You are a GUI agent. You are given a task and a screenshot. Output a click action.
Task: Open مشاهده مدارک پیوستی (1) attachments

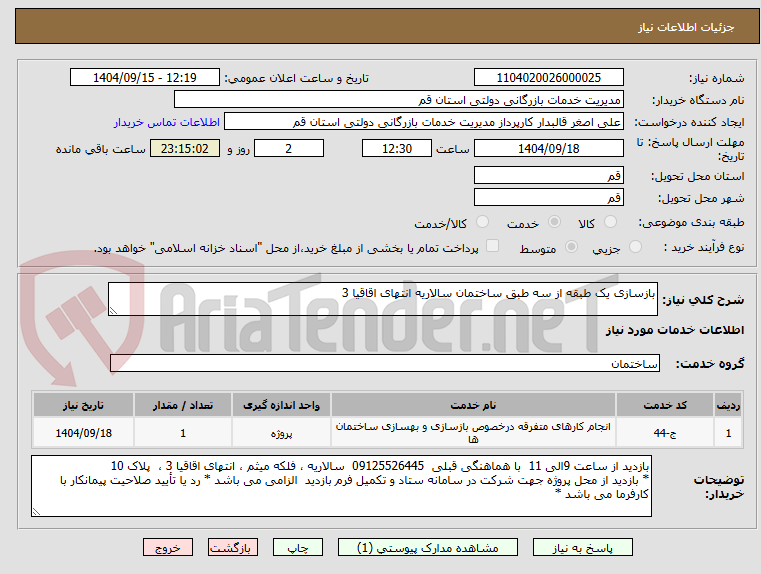click(428, 547)
